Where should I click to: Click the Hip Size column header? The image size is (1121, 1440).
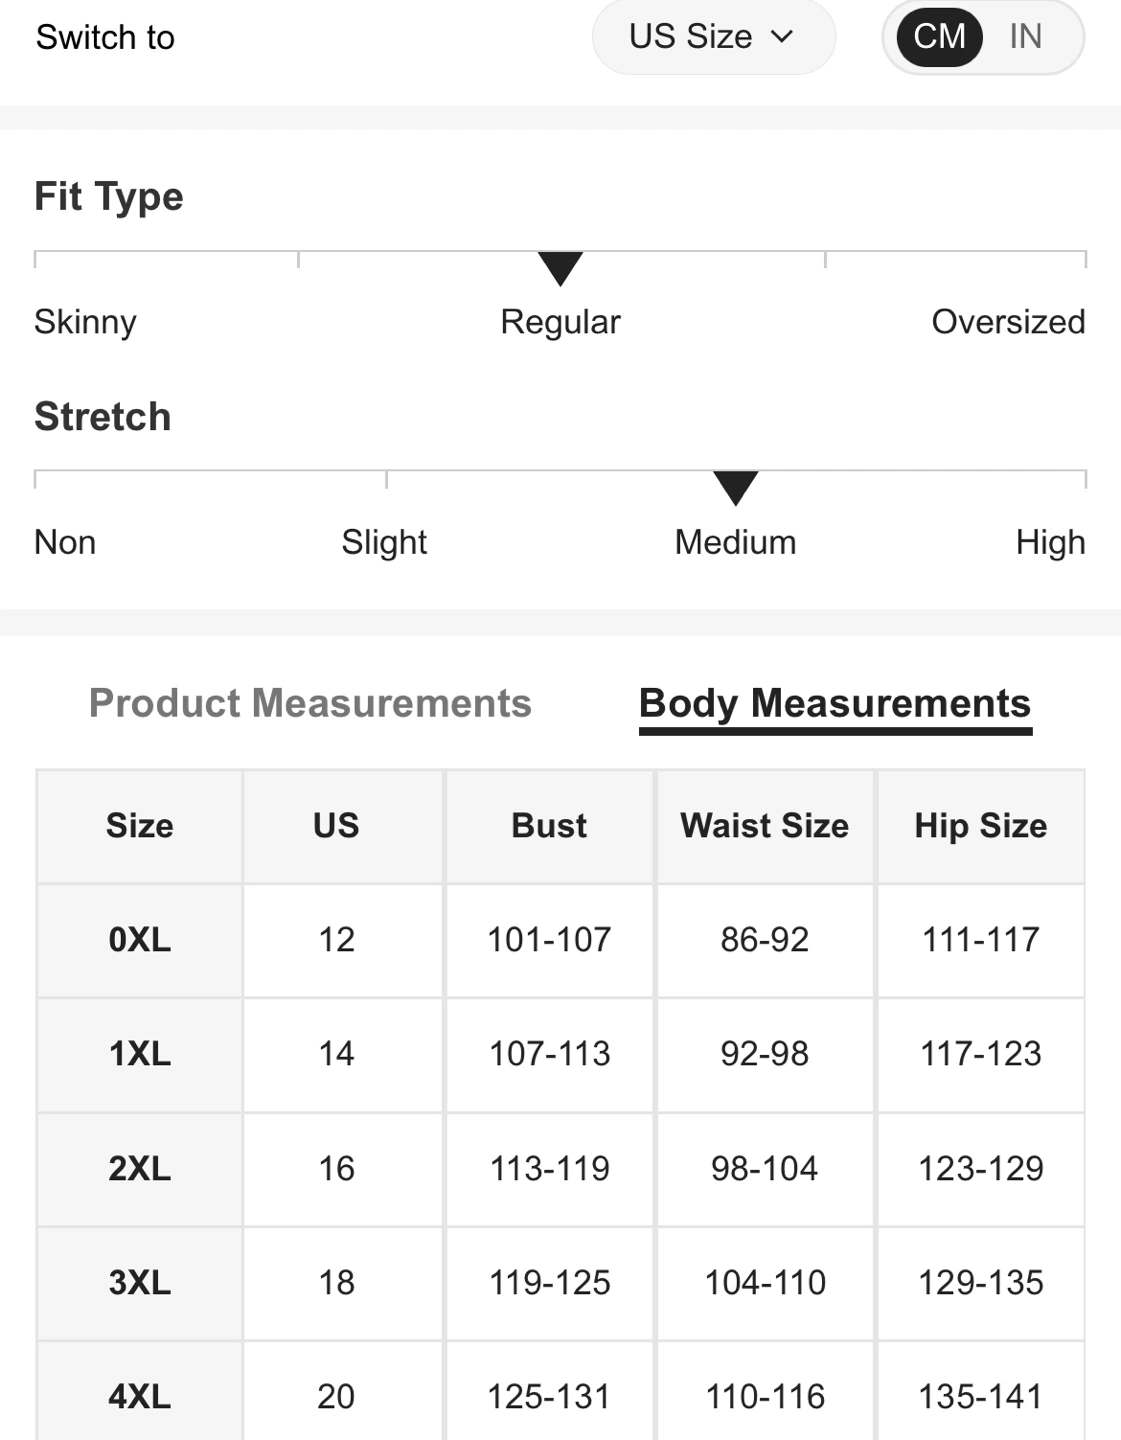tap(981, 826)
